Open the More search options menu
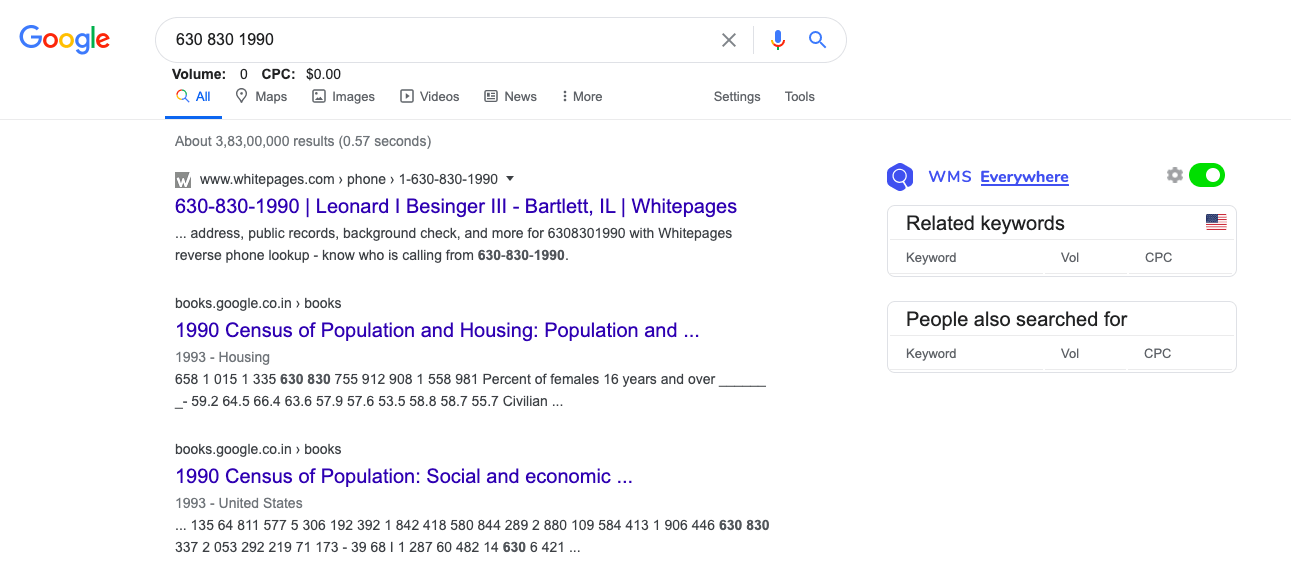The height and width of the screenshot is (569, 1291). click(582, 97)
